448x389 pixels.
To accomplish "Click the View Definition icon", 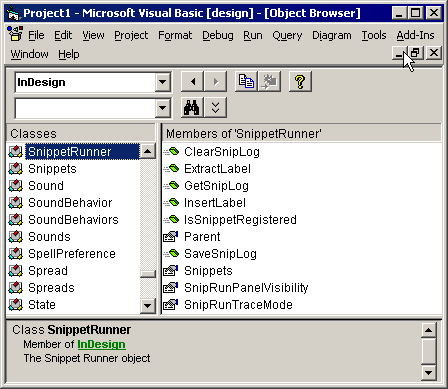I will tap(269, 82).
